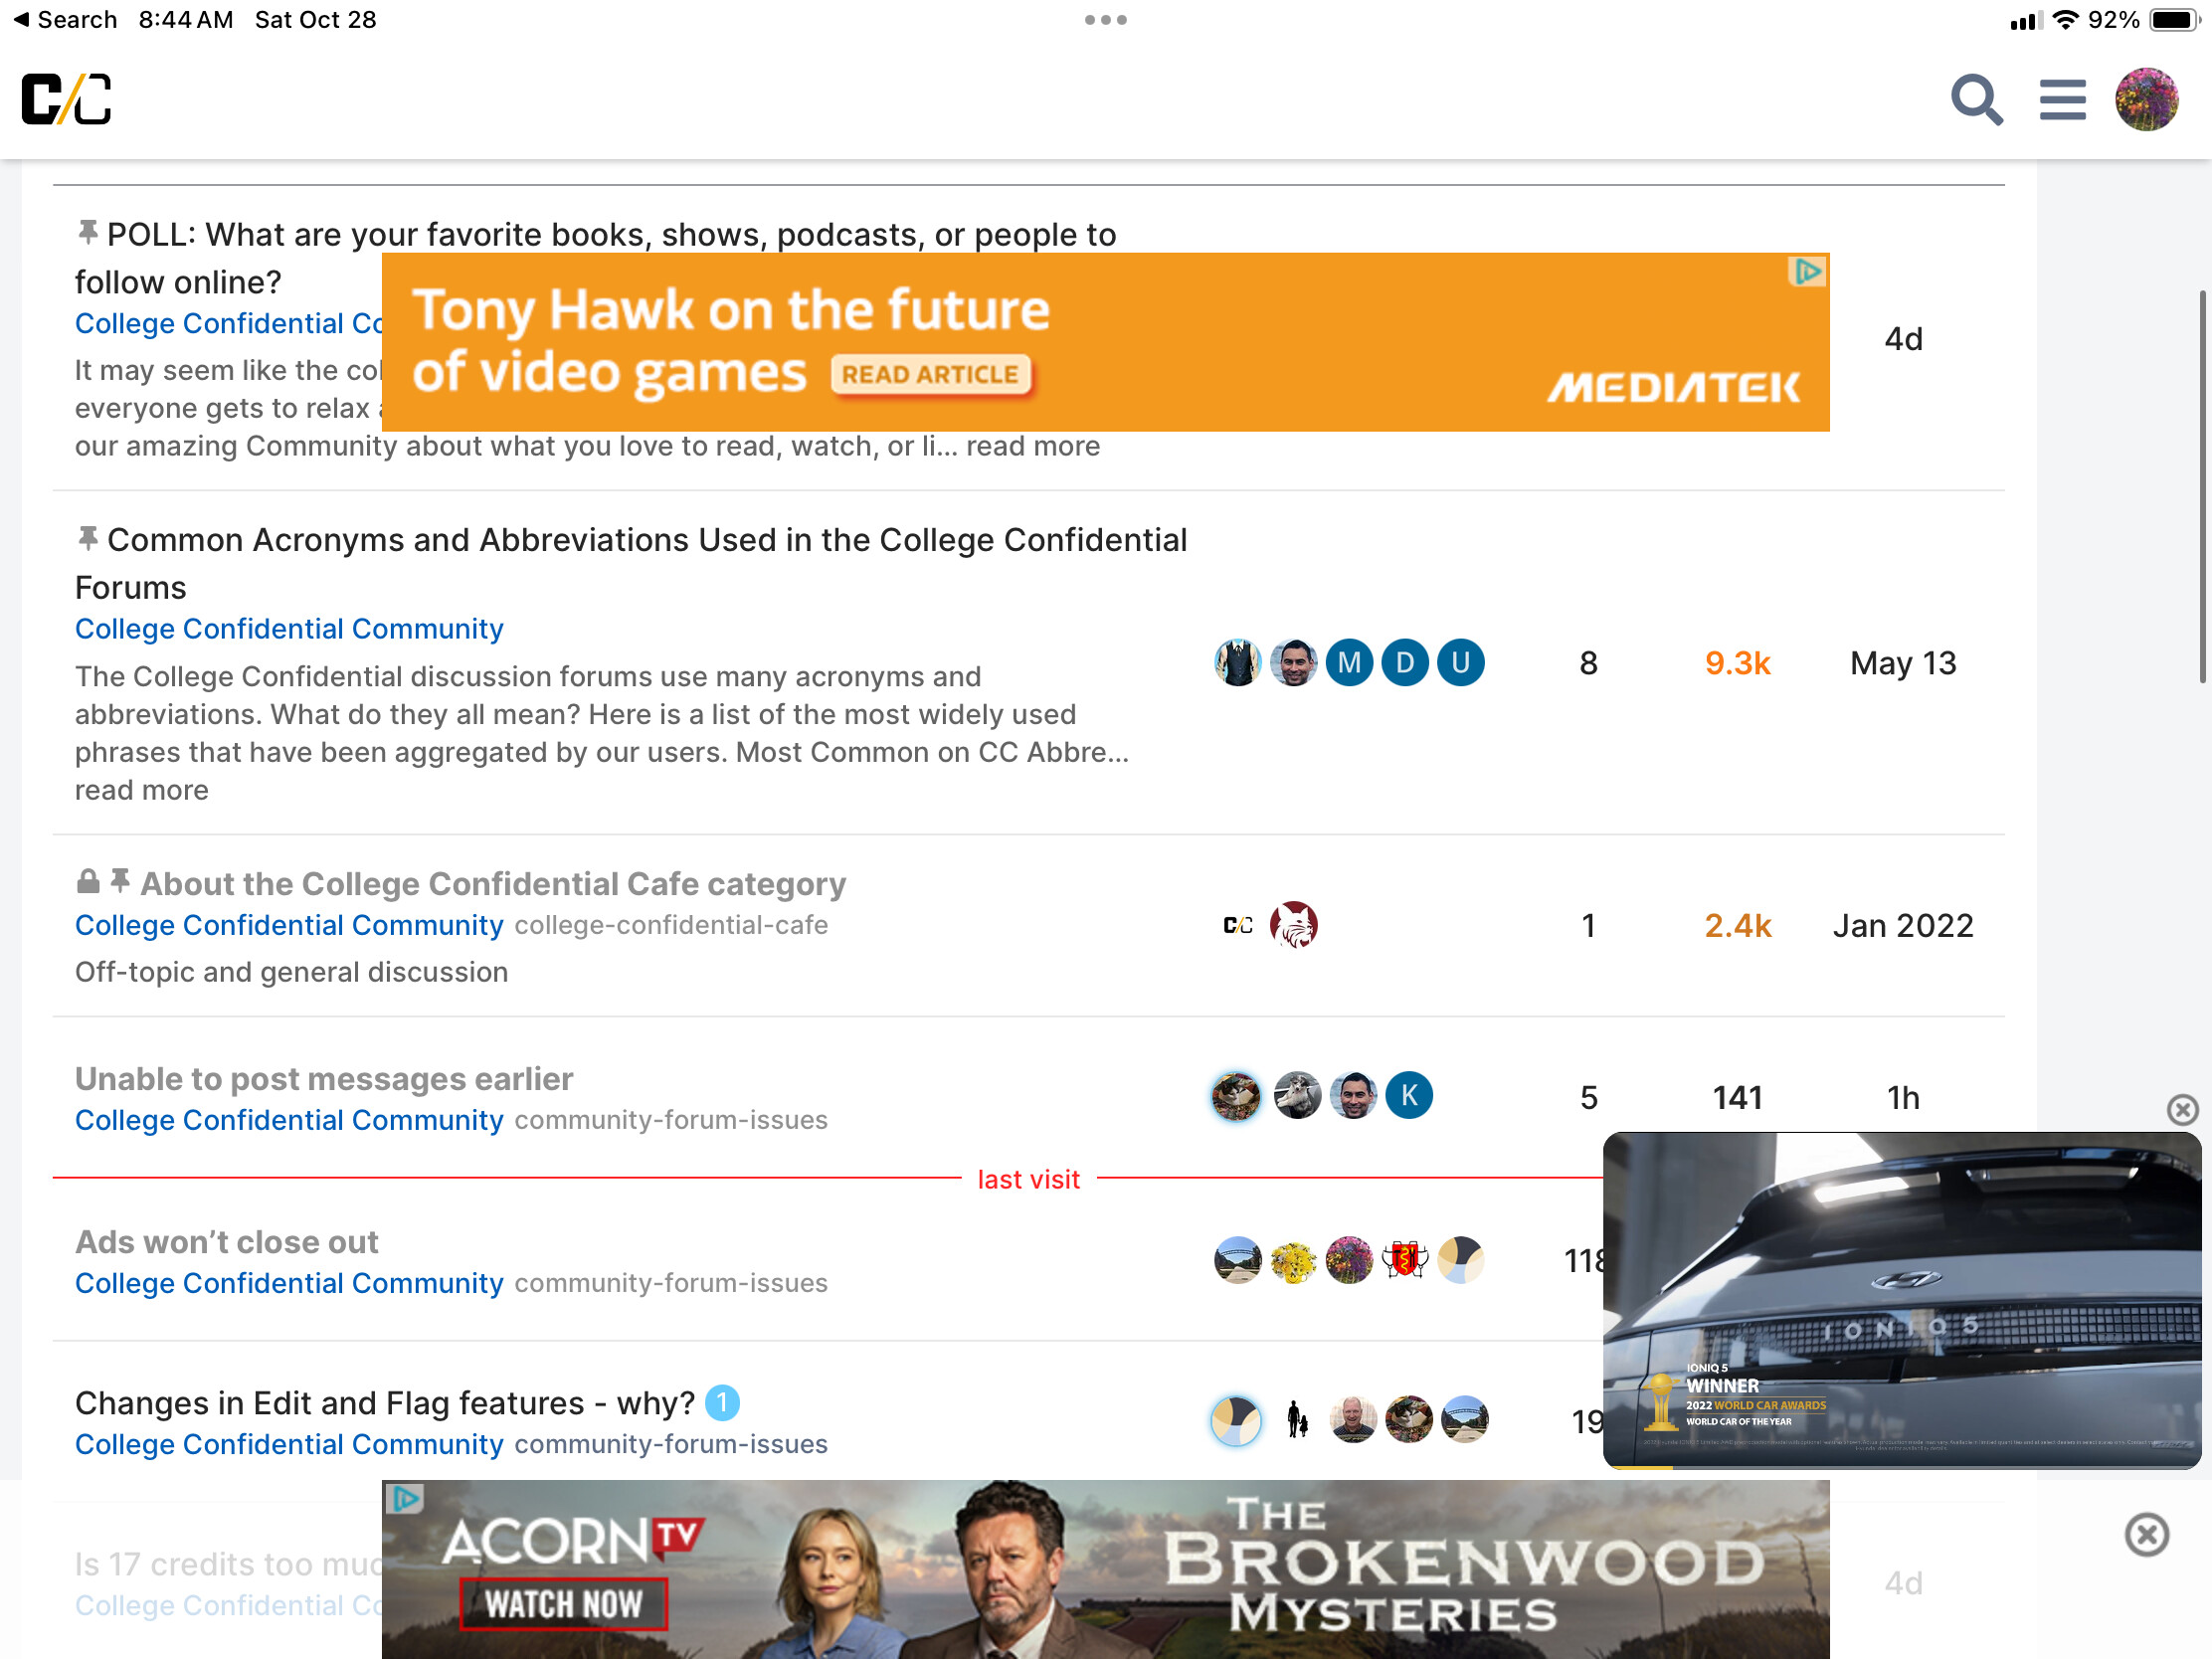Tap the Ioniq 5 video ad thumbnail

coord(1901,1300)
